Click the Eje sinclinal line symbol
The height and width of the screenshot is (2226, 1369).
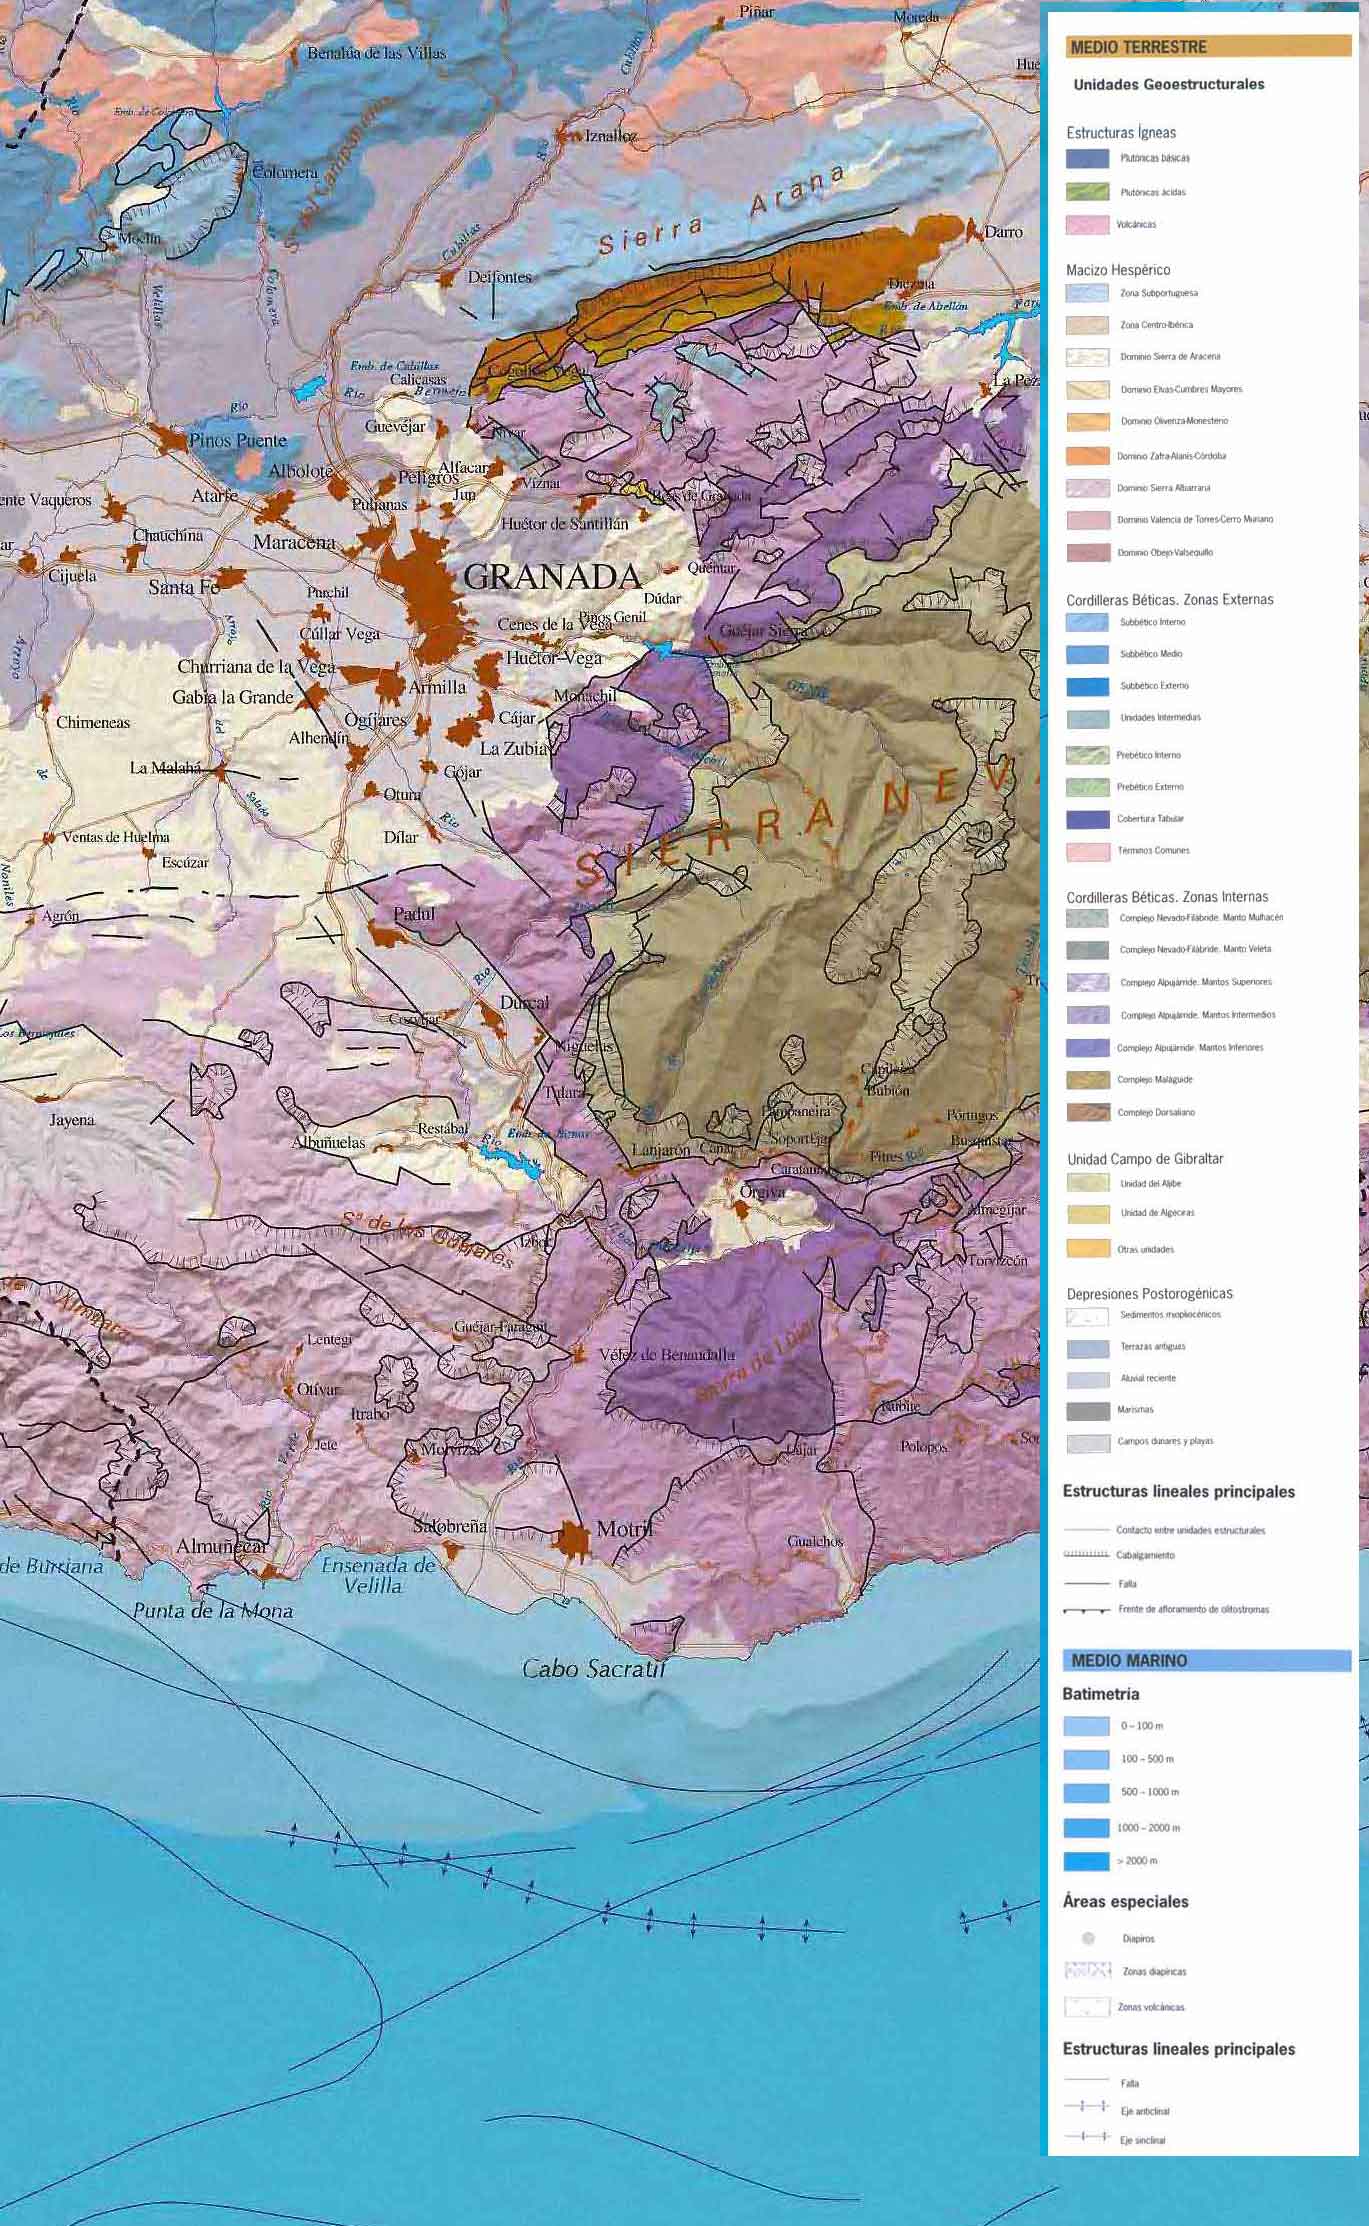[x=1087, y=2136]
